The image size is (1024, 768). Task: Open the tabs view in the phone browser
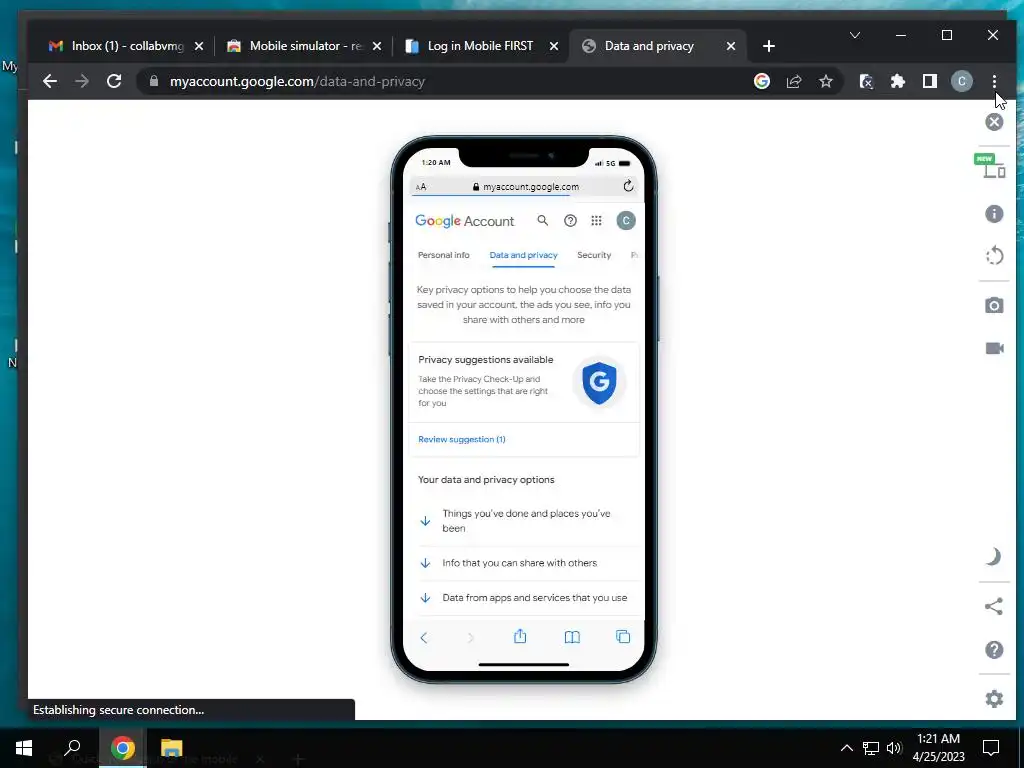623,637
